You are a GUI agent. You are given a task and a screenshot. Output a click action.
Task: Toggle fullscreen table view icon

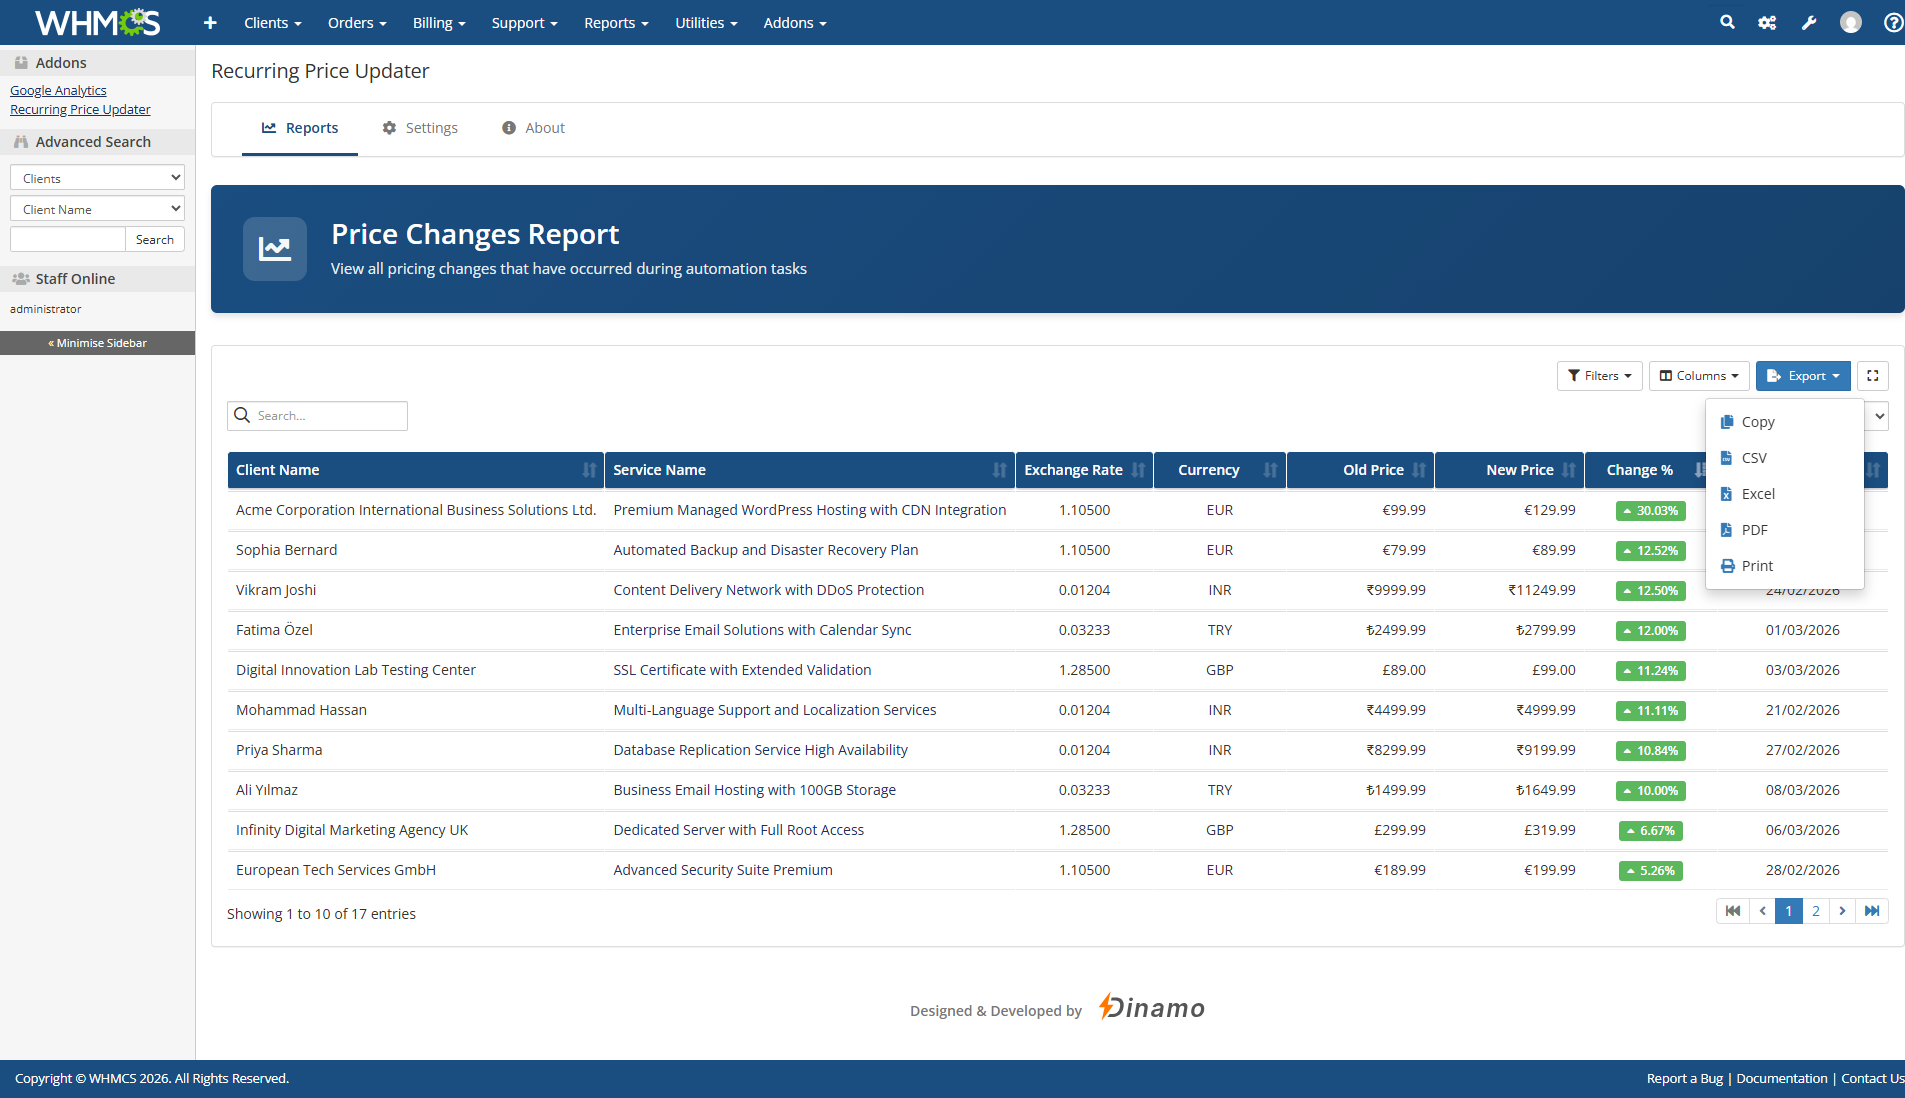point(1873,376)
